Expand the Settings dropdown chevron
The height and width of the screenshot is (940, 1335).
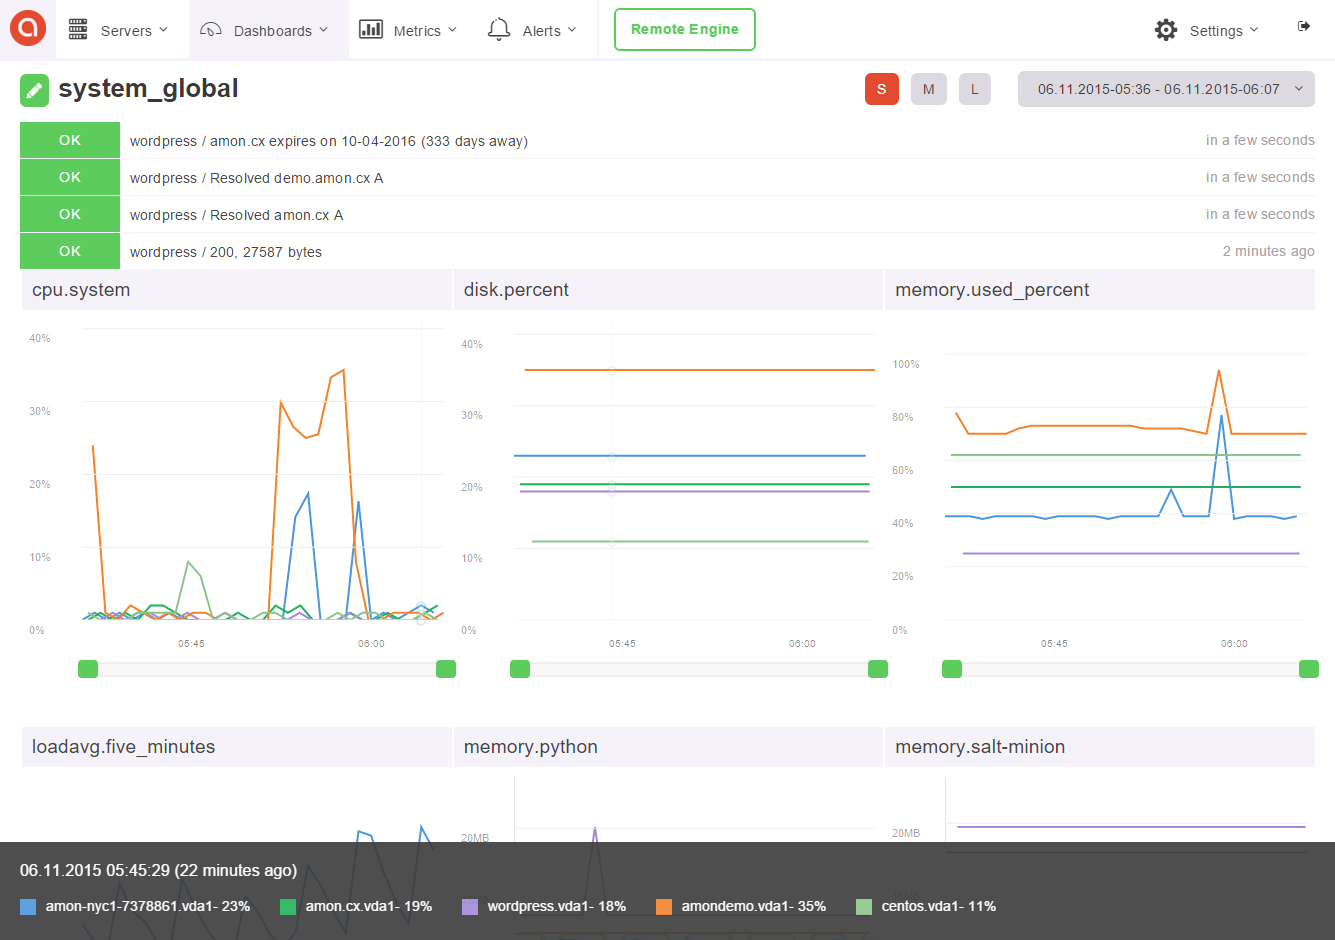pyautogui.click(x=1254, y=30)
